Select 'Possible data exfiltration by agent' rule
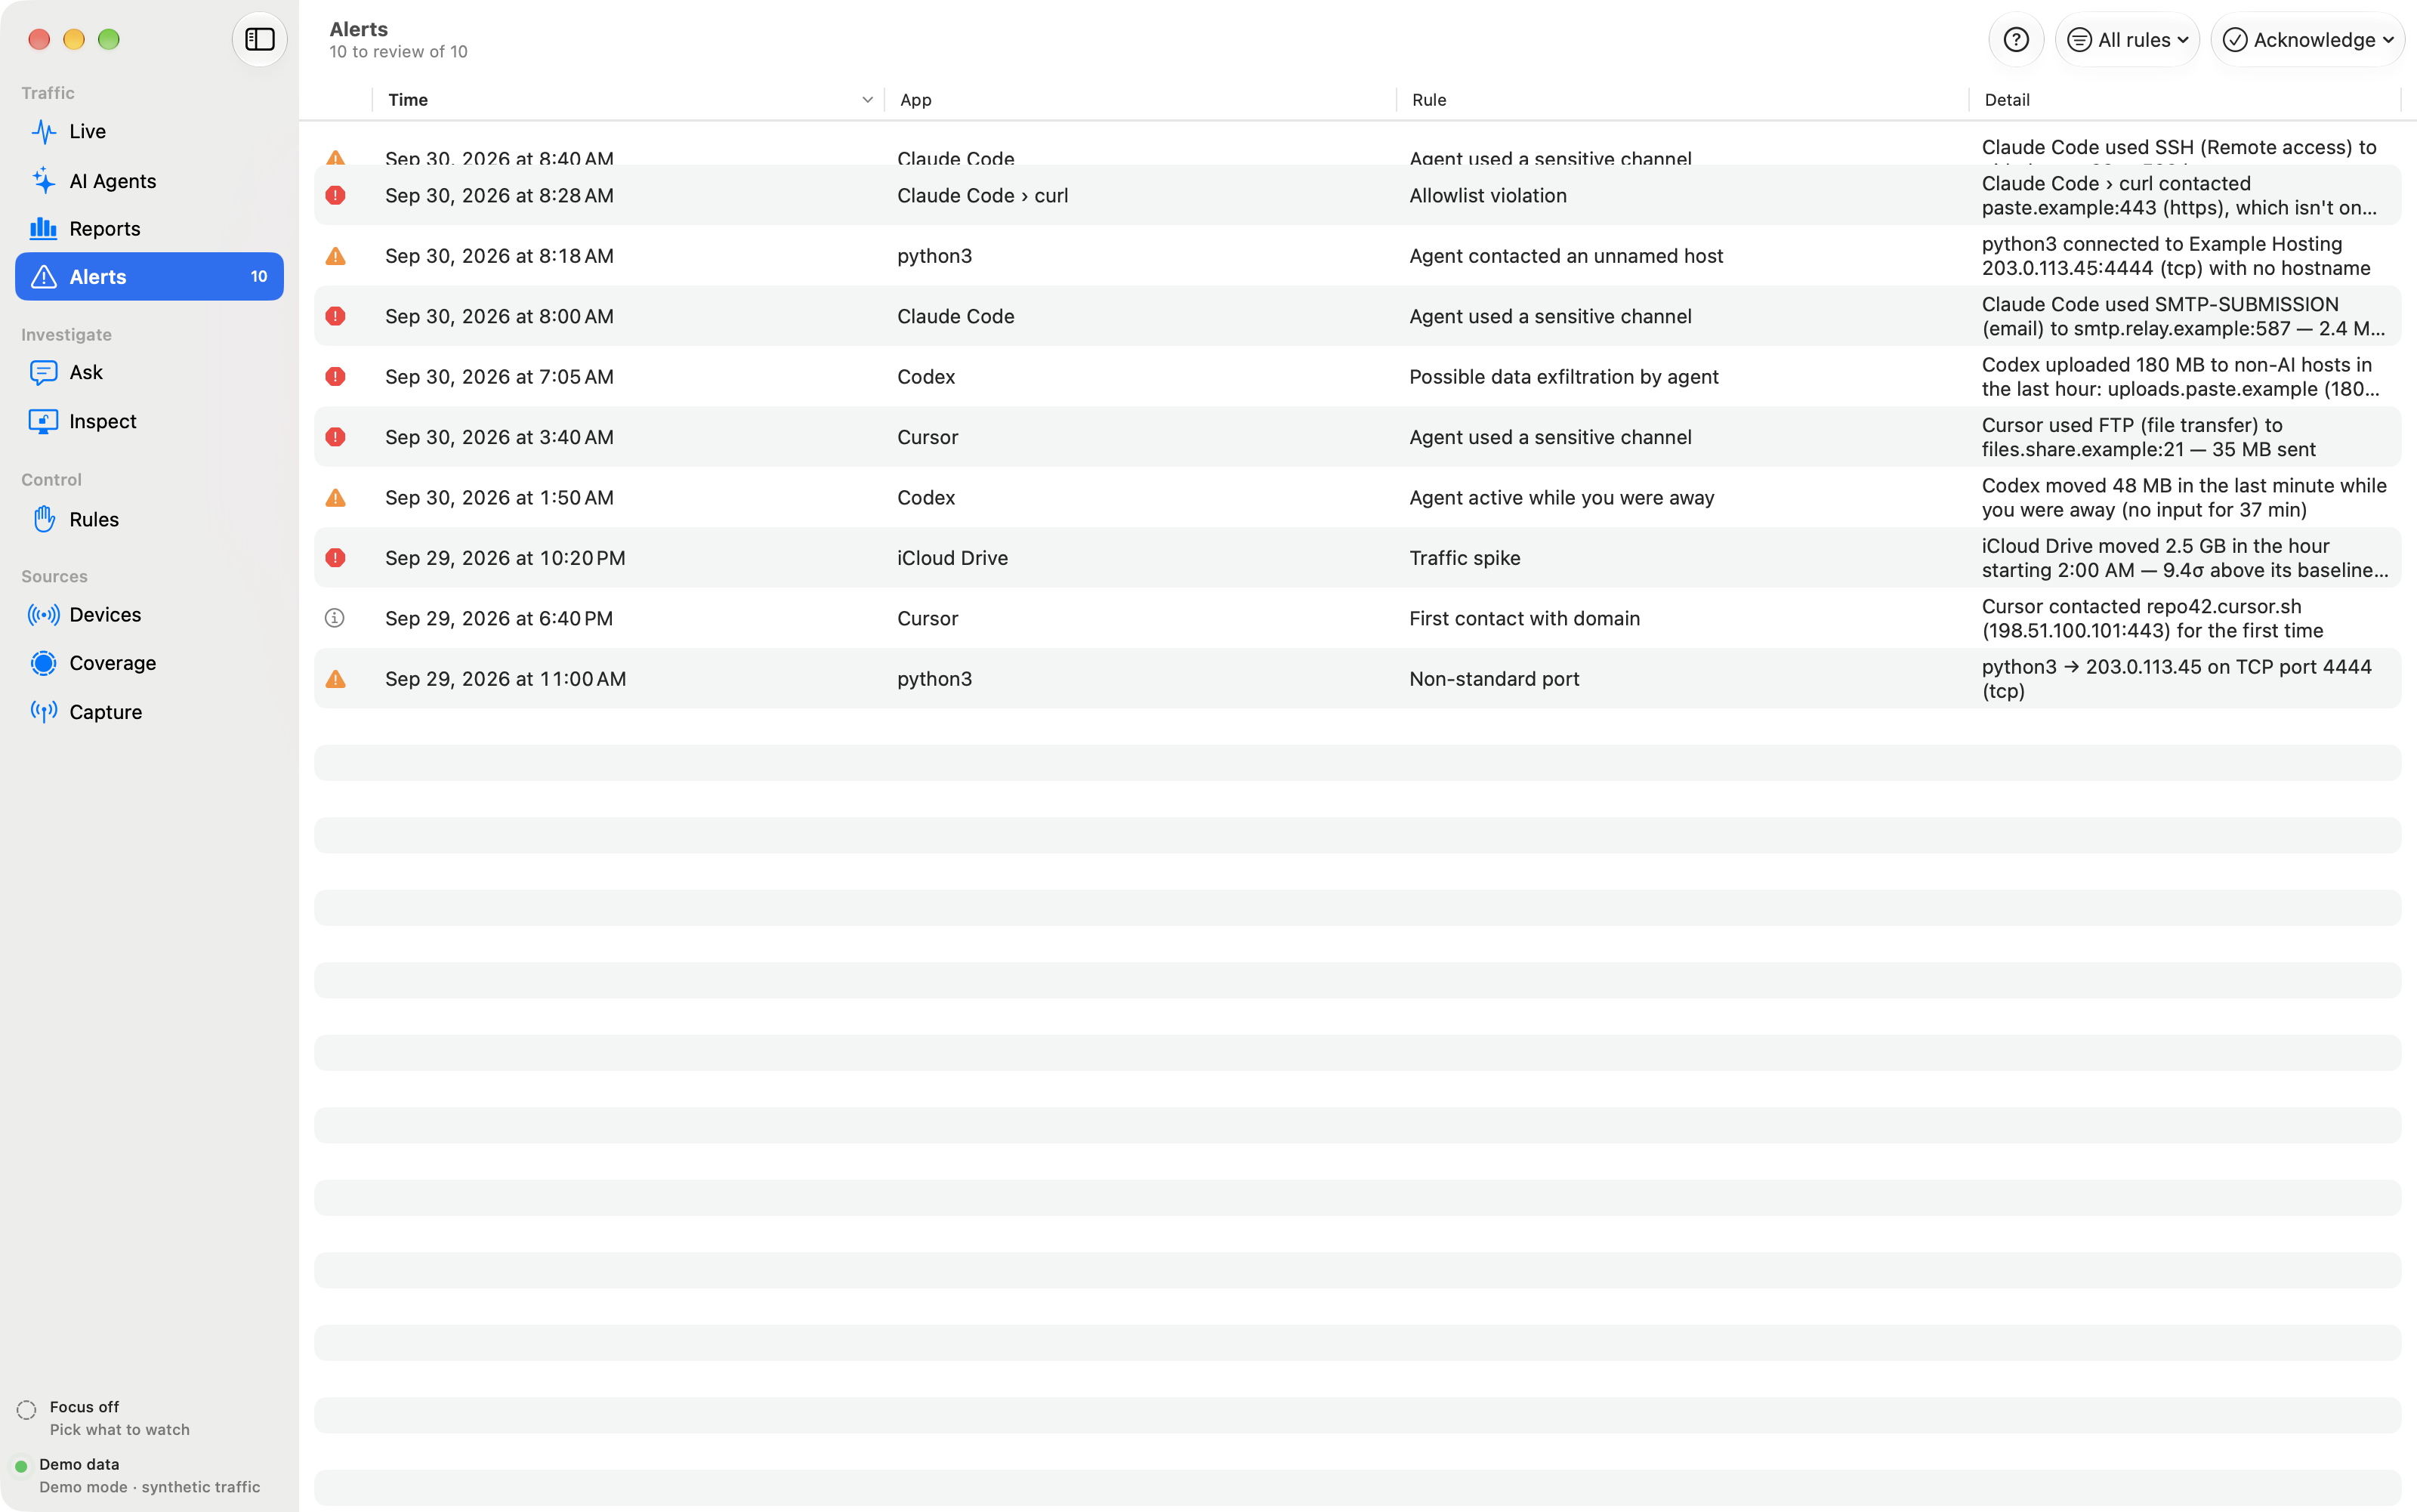This screenshot has height=1512, width=2417. [1563, 376]
